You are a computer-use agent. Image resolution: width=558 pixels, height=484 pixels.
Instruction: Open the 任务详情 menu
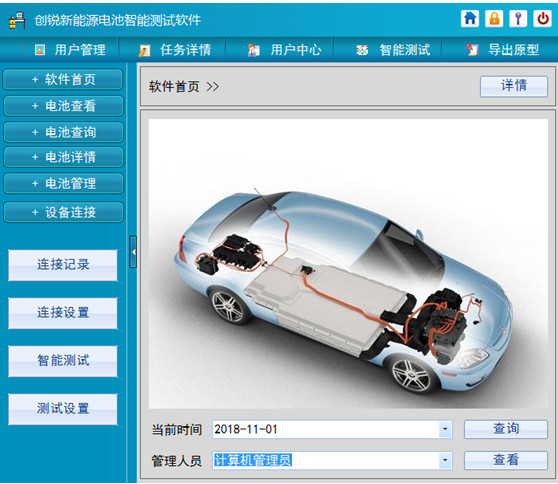[175, 50]
